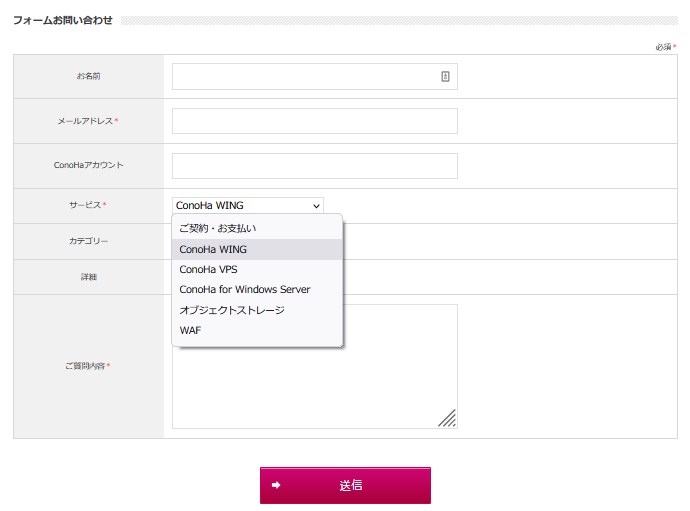The height and width of the screenshot is (511, 690).
Task: Click the 送信 submit button
Action: (345, 485)
